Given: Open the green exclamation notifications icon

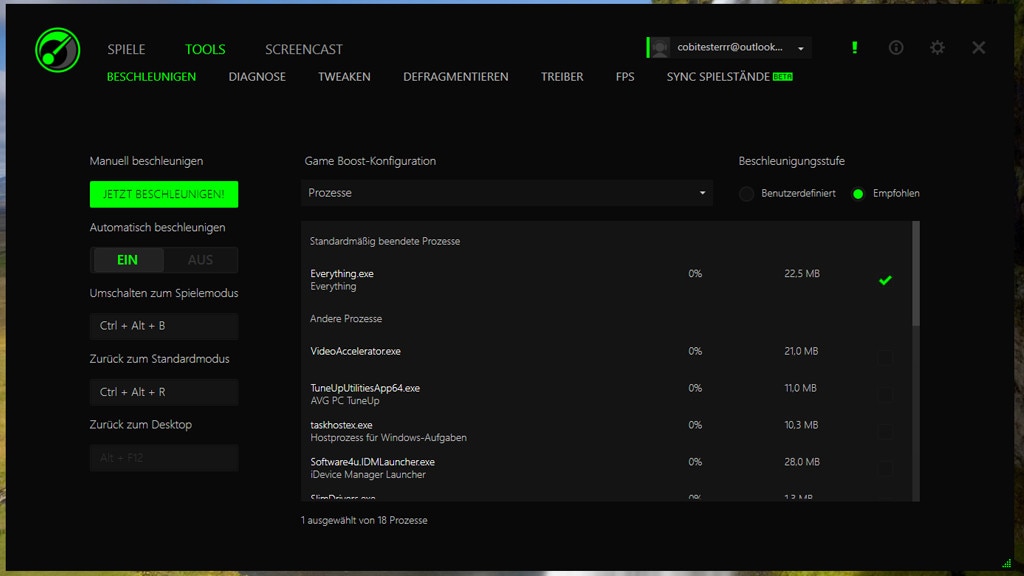Looking at the screenshot, I should [854, 47].
